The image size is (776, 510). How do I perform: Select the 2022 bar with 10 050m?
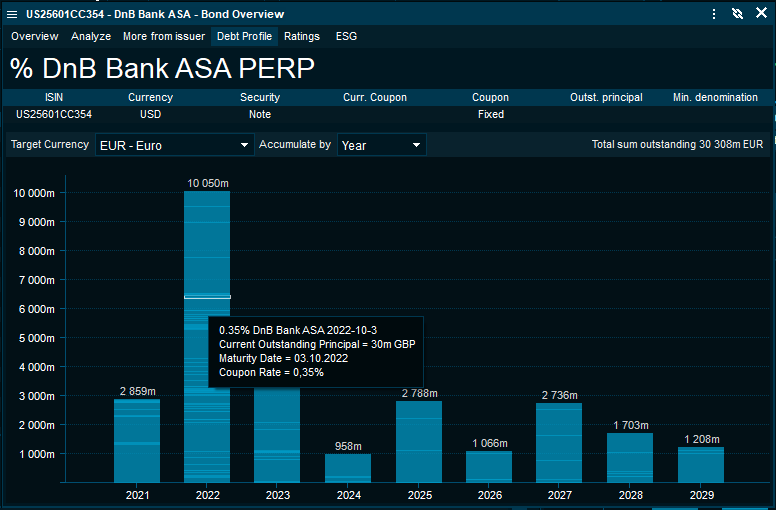(207, 250)
